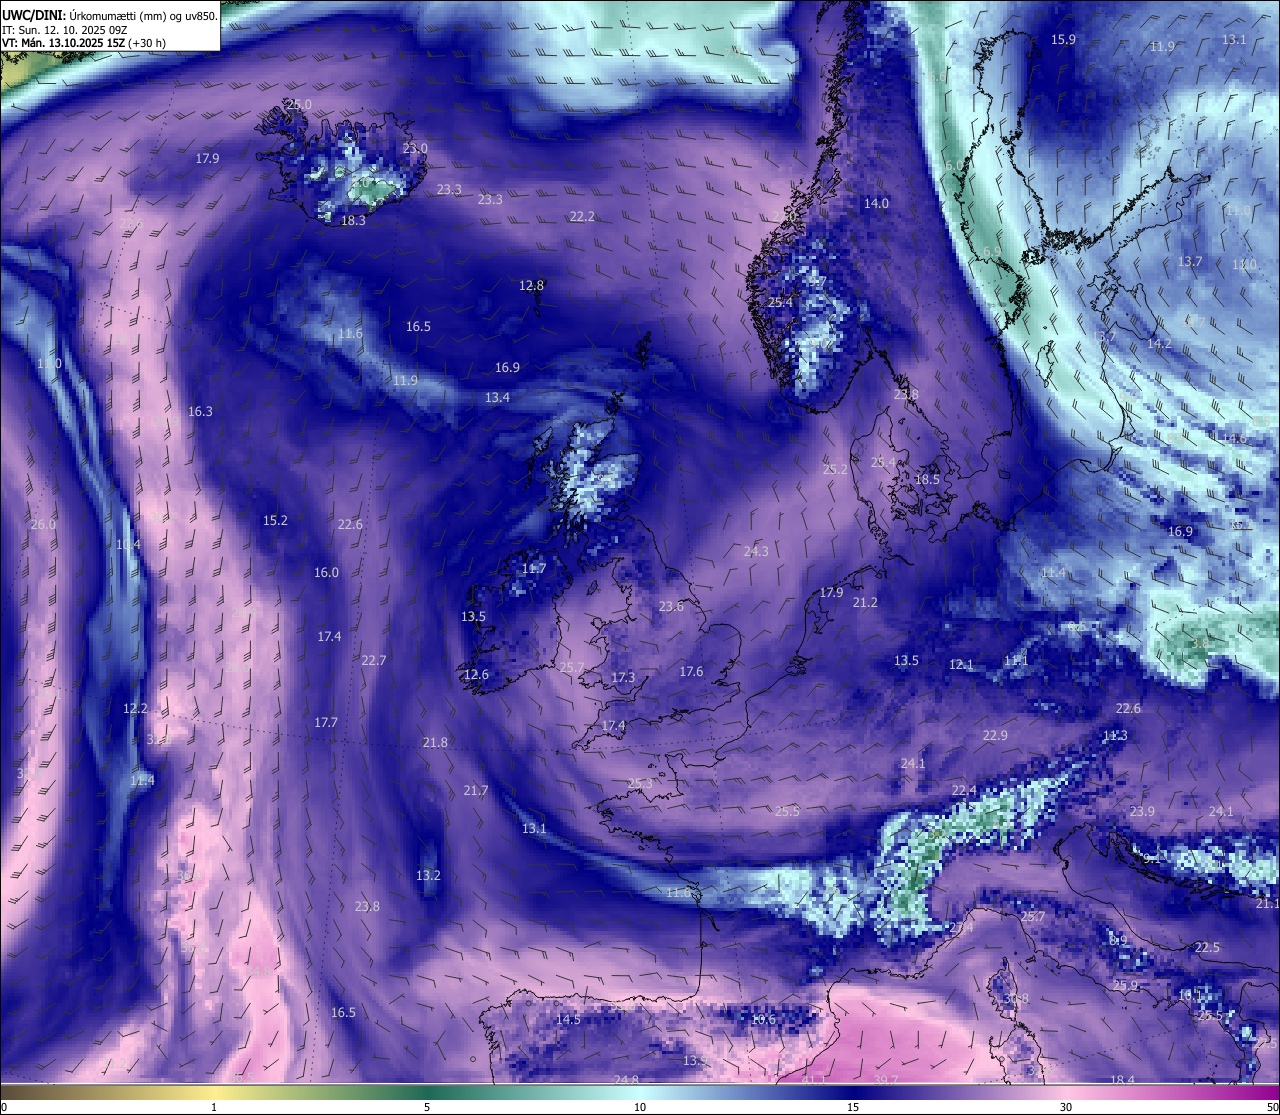
Task: Click the 17.7 value label
Action: pyautogui.click(x=325, y=722)
